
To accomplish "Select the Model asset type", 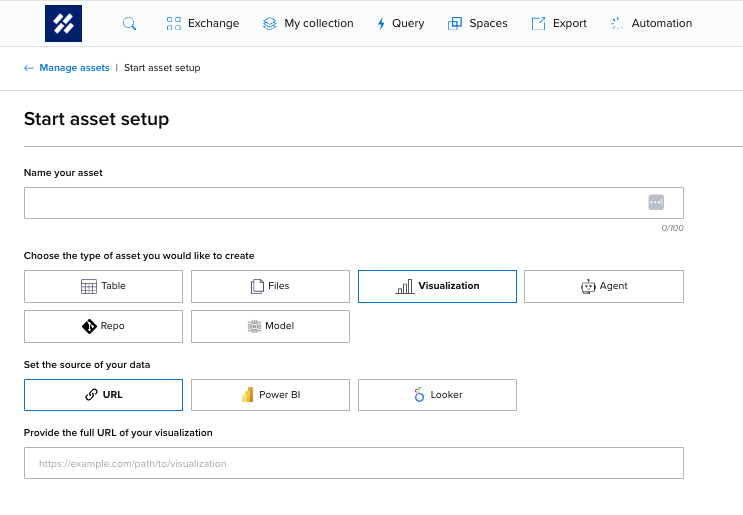I will [270, 326].
